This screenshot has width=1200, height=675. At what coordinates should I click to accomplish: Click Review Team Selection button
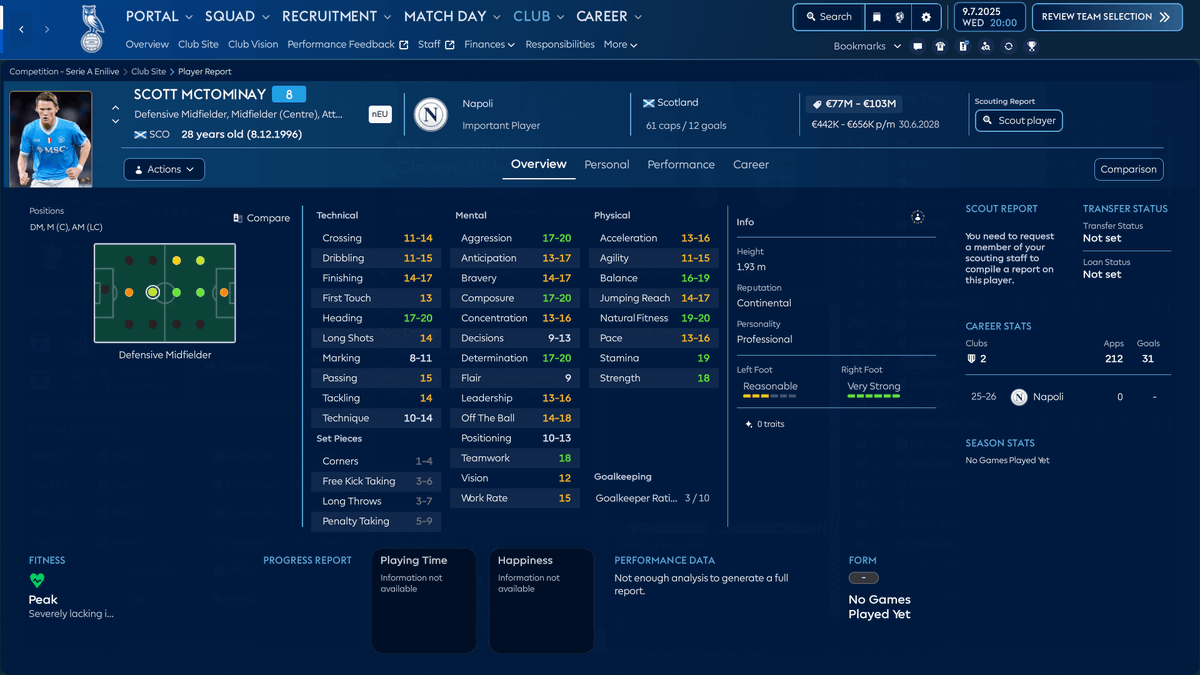click(x=1107, y=17)
